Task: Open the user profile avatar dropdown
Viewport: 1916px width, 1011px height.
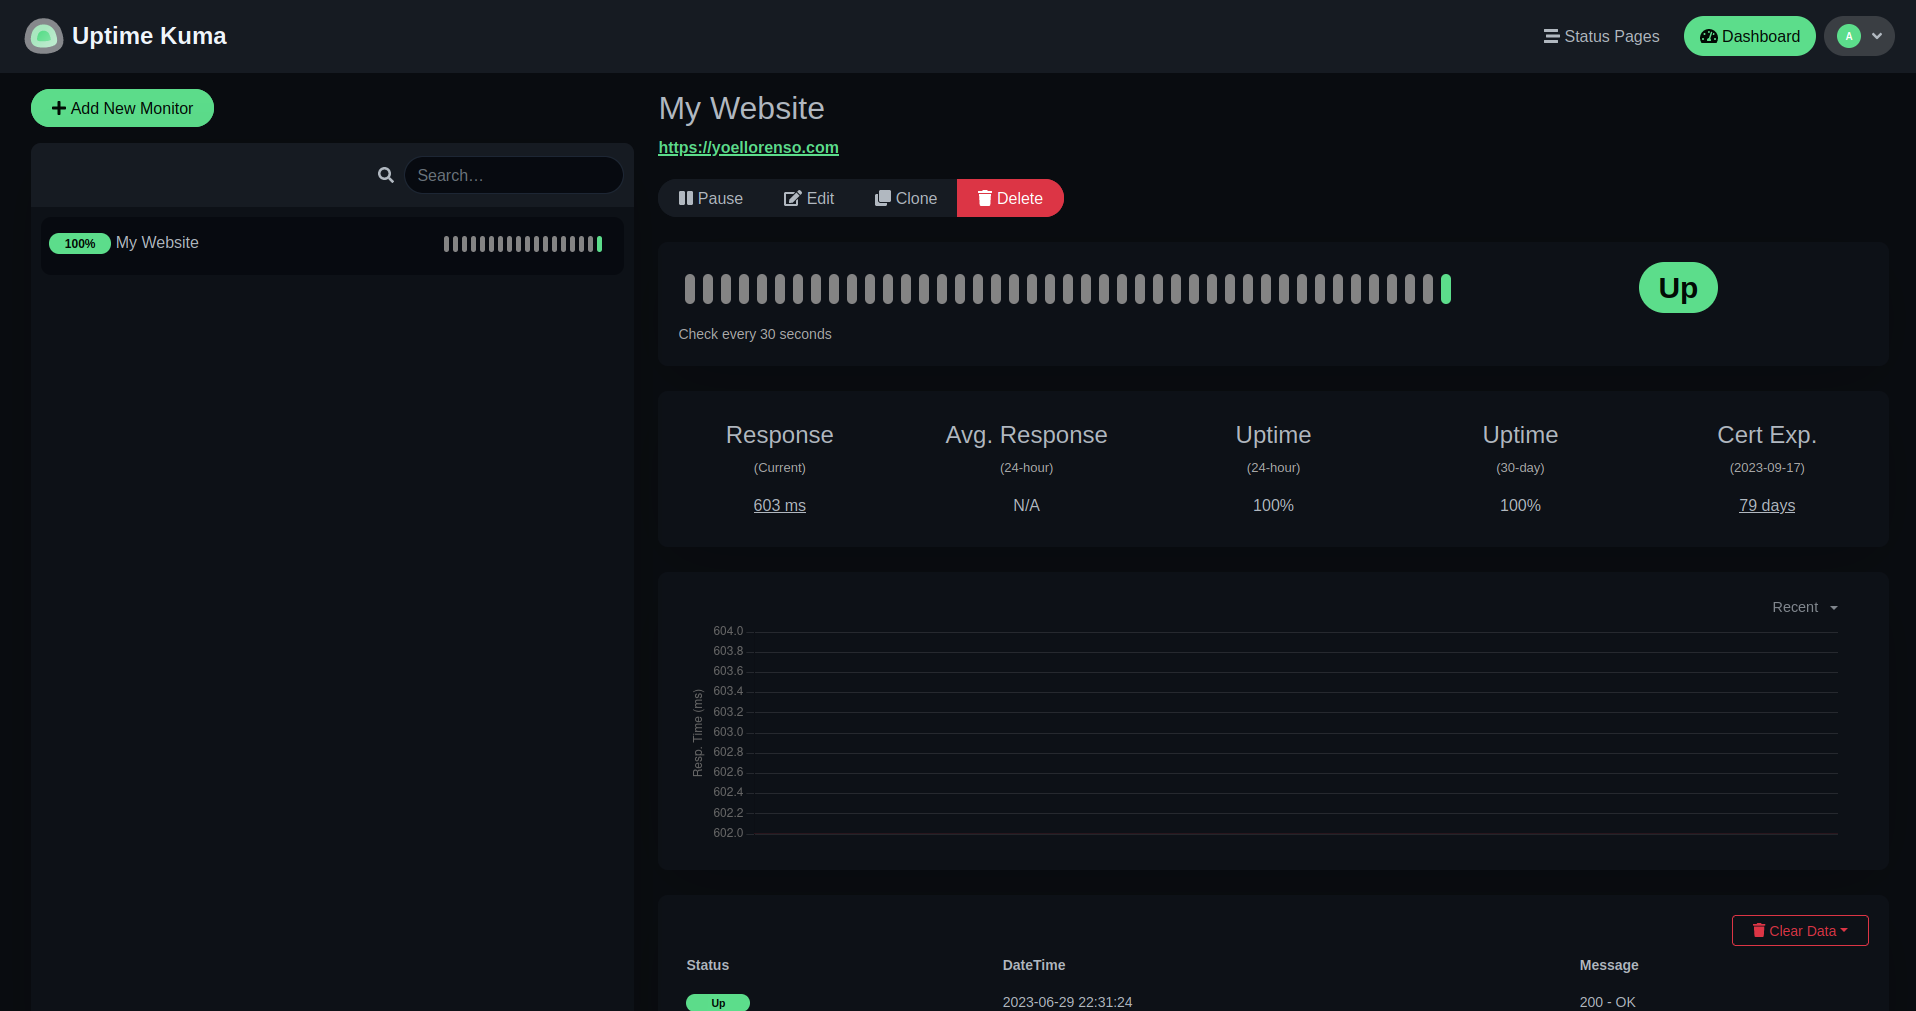Action: click(1859, 36)
